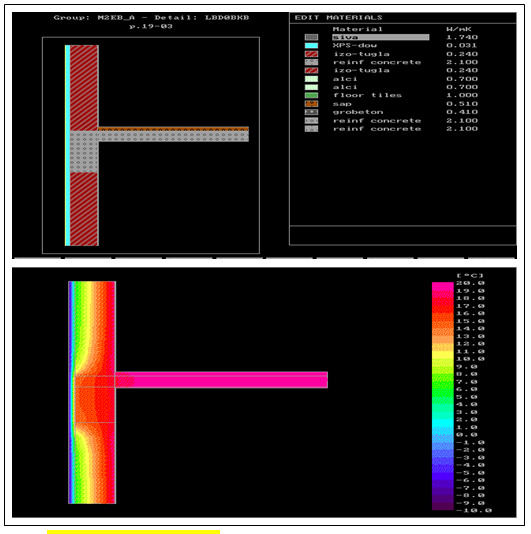Viewport: 531px width, 534px height.
Task: Click the Group M2EB_A detail title text
Action: coord(151,18)
